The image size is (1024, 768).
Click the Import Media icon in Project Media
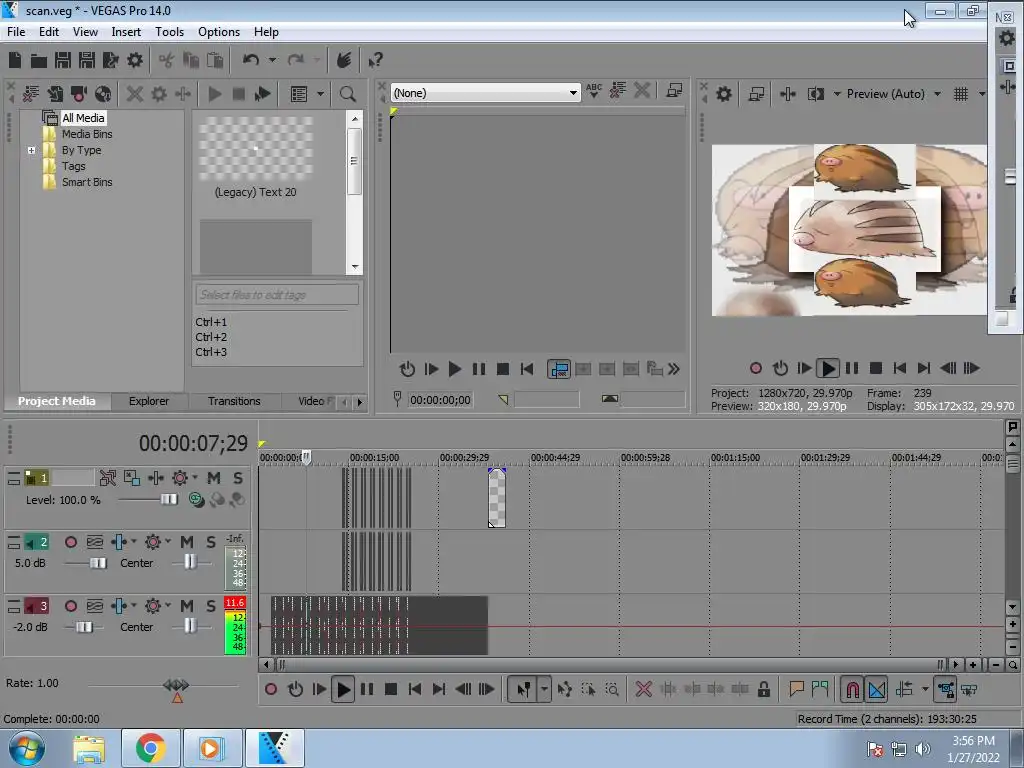31,94
